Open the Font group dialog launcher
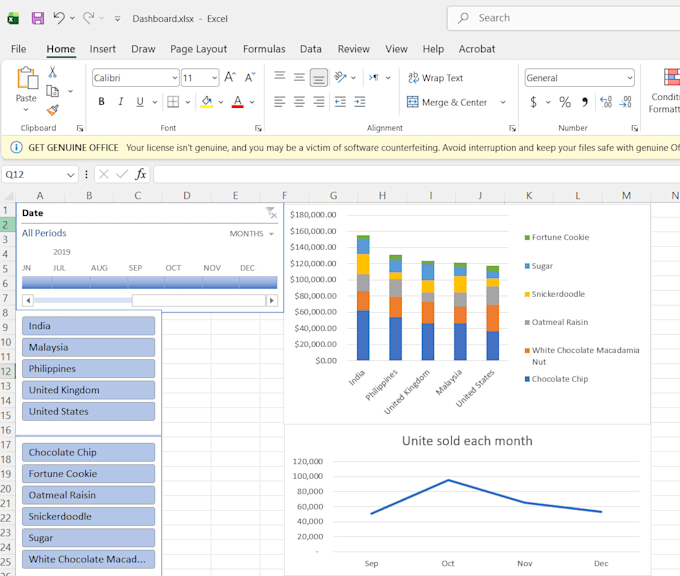The width and height of the screenshot is (680, 576). point(258,128)
